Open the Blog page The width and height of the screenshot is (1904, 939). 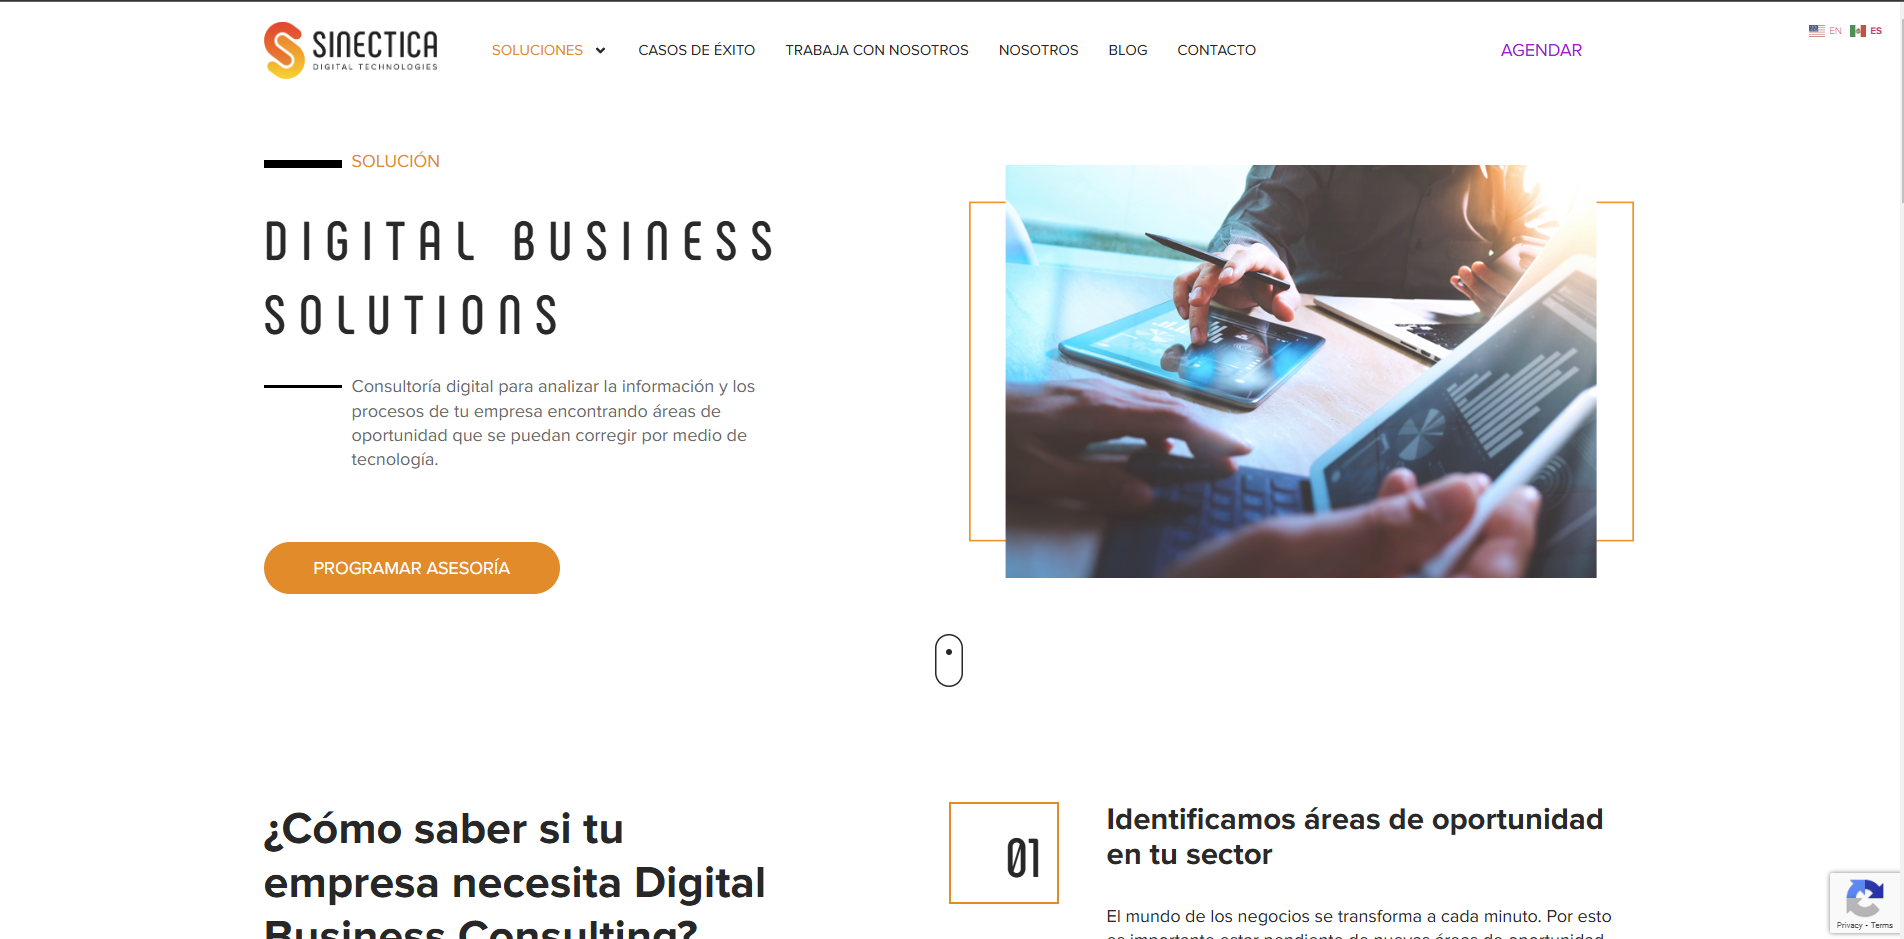(x=1128, y=50)
